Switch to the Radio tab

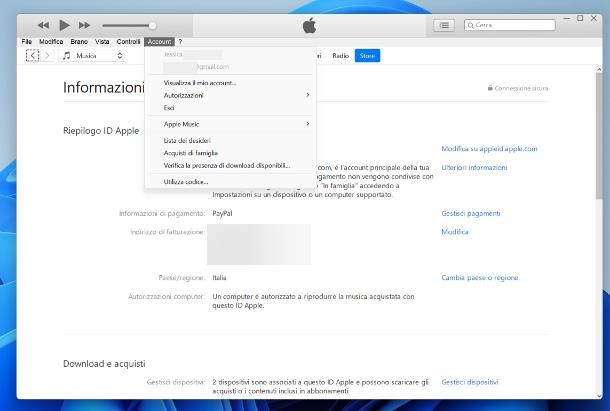coord(340,56)
